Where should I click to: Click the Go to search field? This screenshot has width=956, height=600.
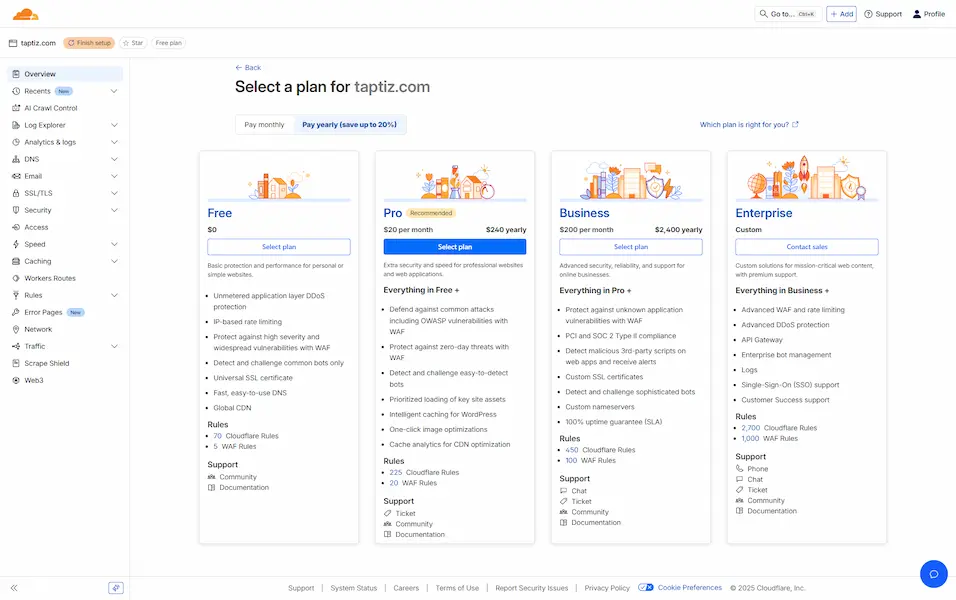pyautogui.click(x=788, y=14)
